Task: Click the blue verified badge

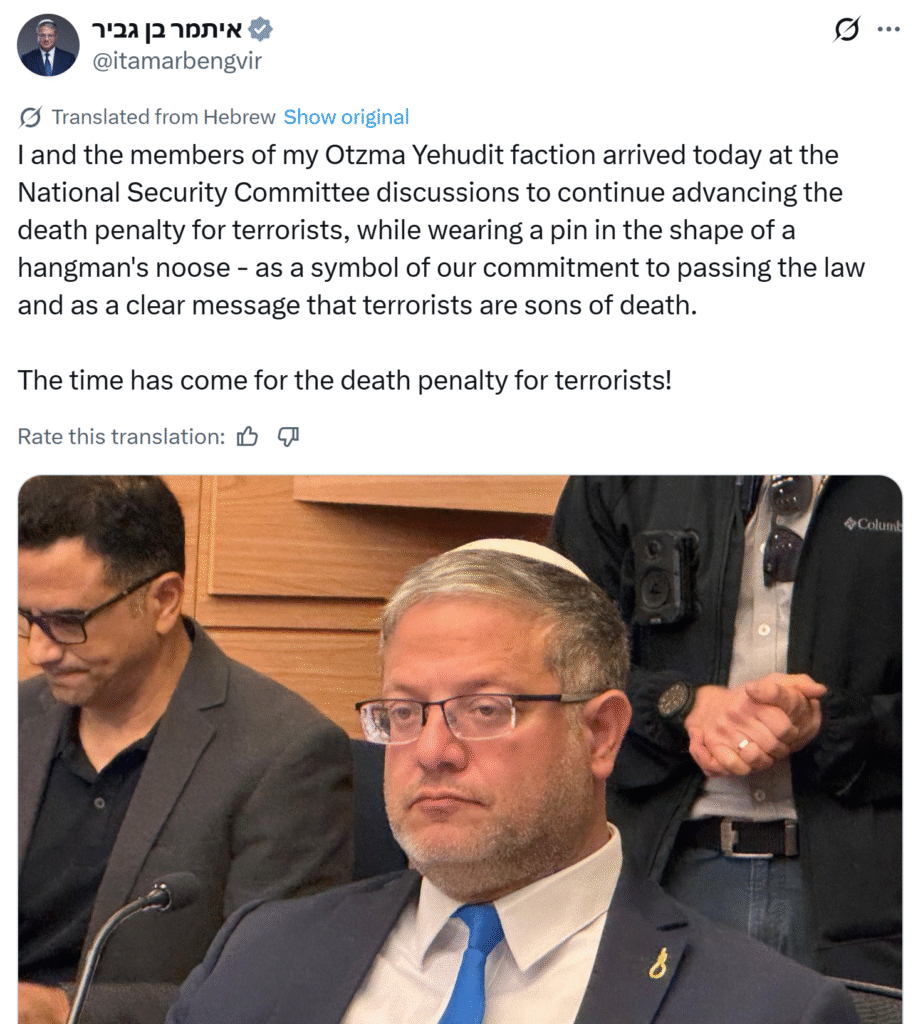Action: [x=262, y=30]
